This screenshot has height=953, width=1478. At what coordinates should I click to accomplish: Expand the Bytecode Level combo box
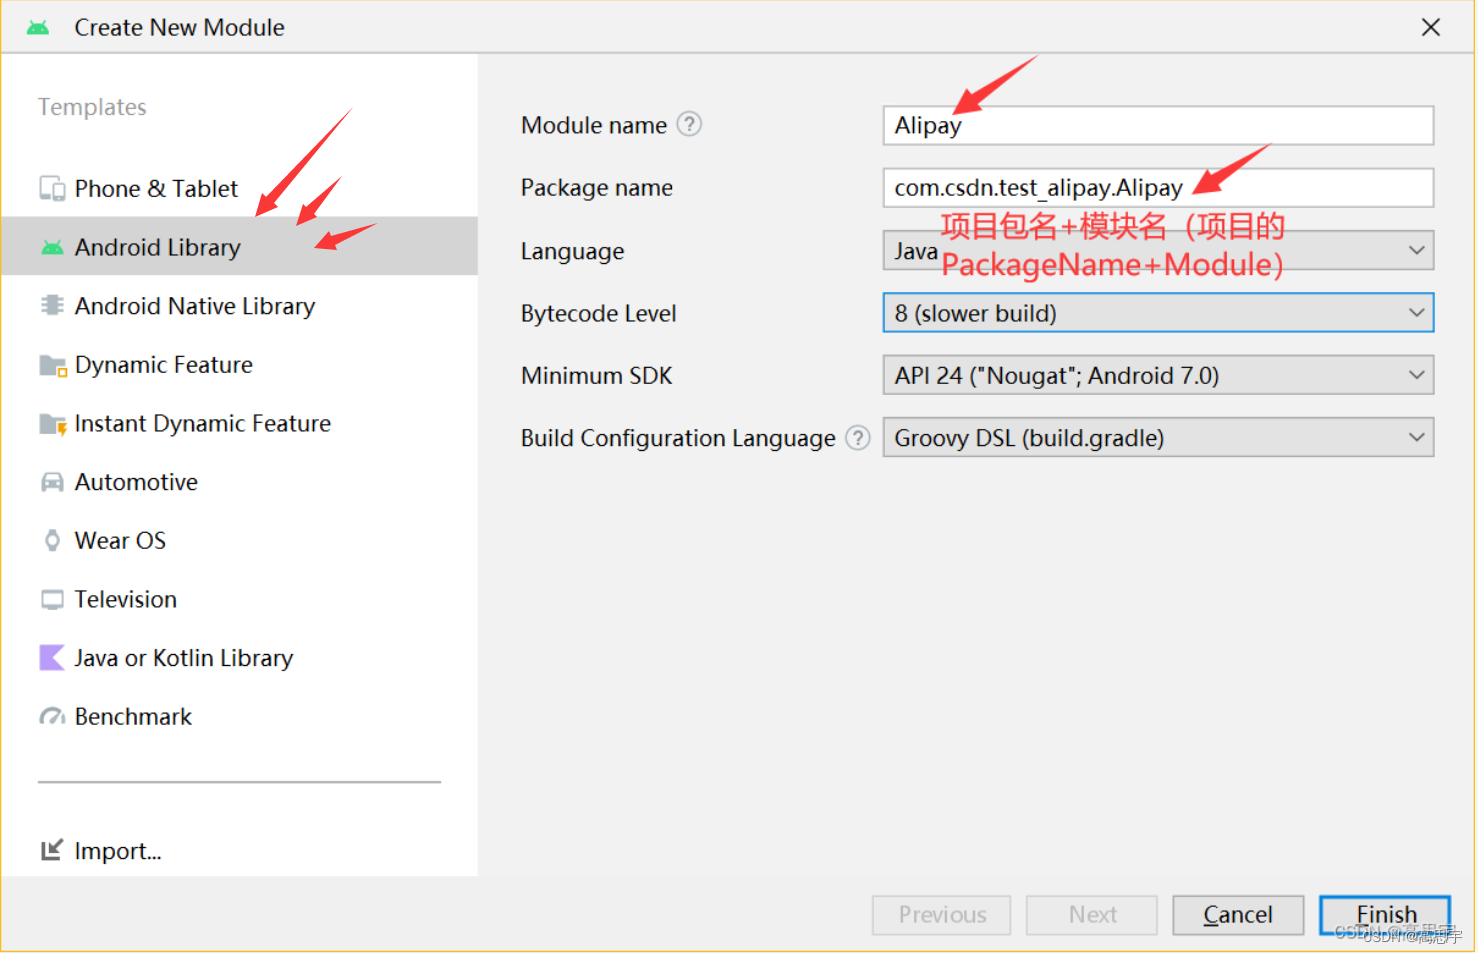[x=1158, y=313]
